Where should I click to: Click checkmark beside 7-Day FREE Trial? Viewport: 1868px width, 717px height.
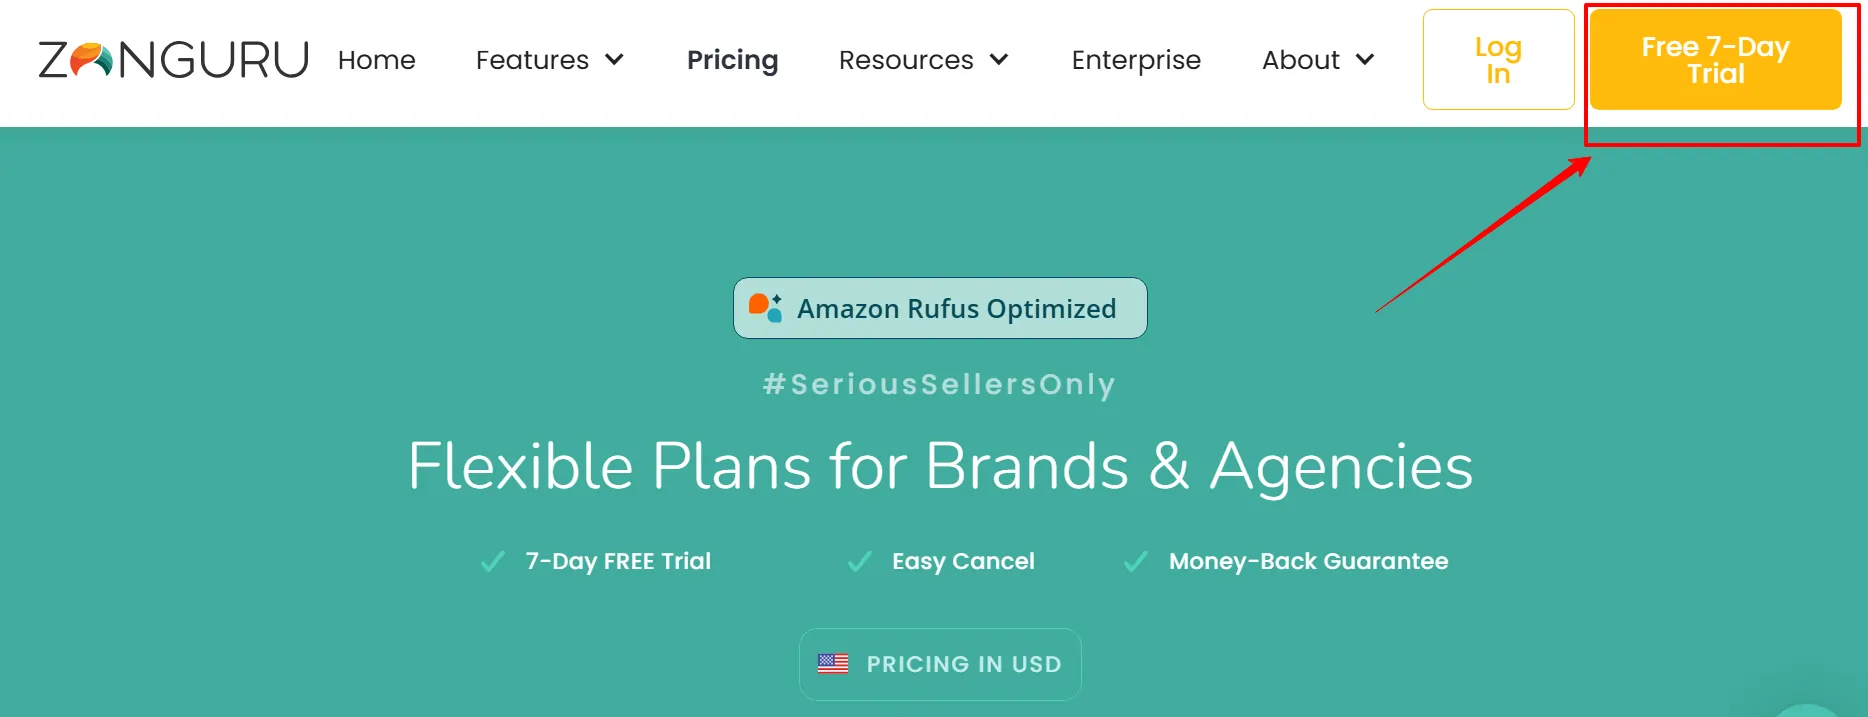click(493, 561)
